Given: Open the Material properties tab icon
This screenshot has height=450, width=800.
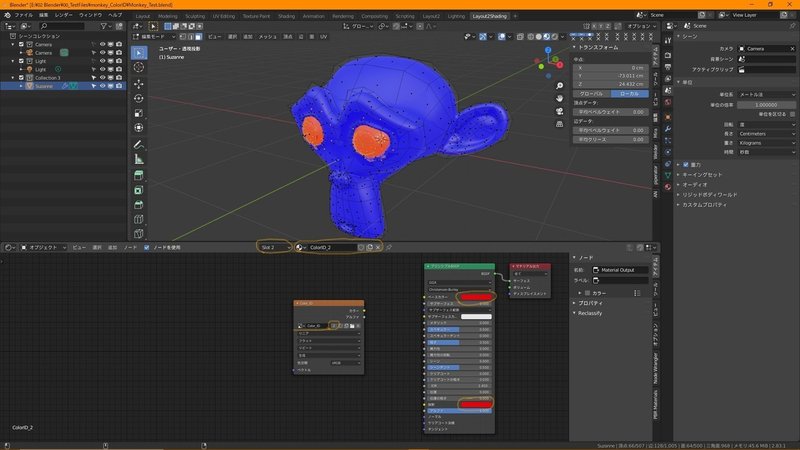Looking at the screenshot, I should coord(668,187).
